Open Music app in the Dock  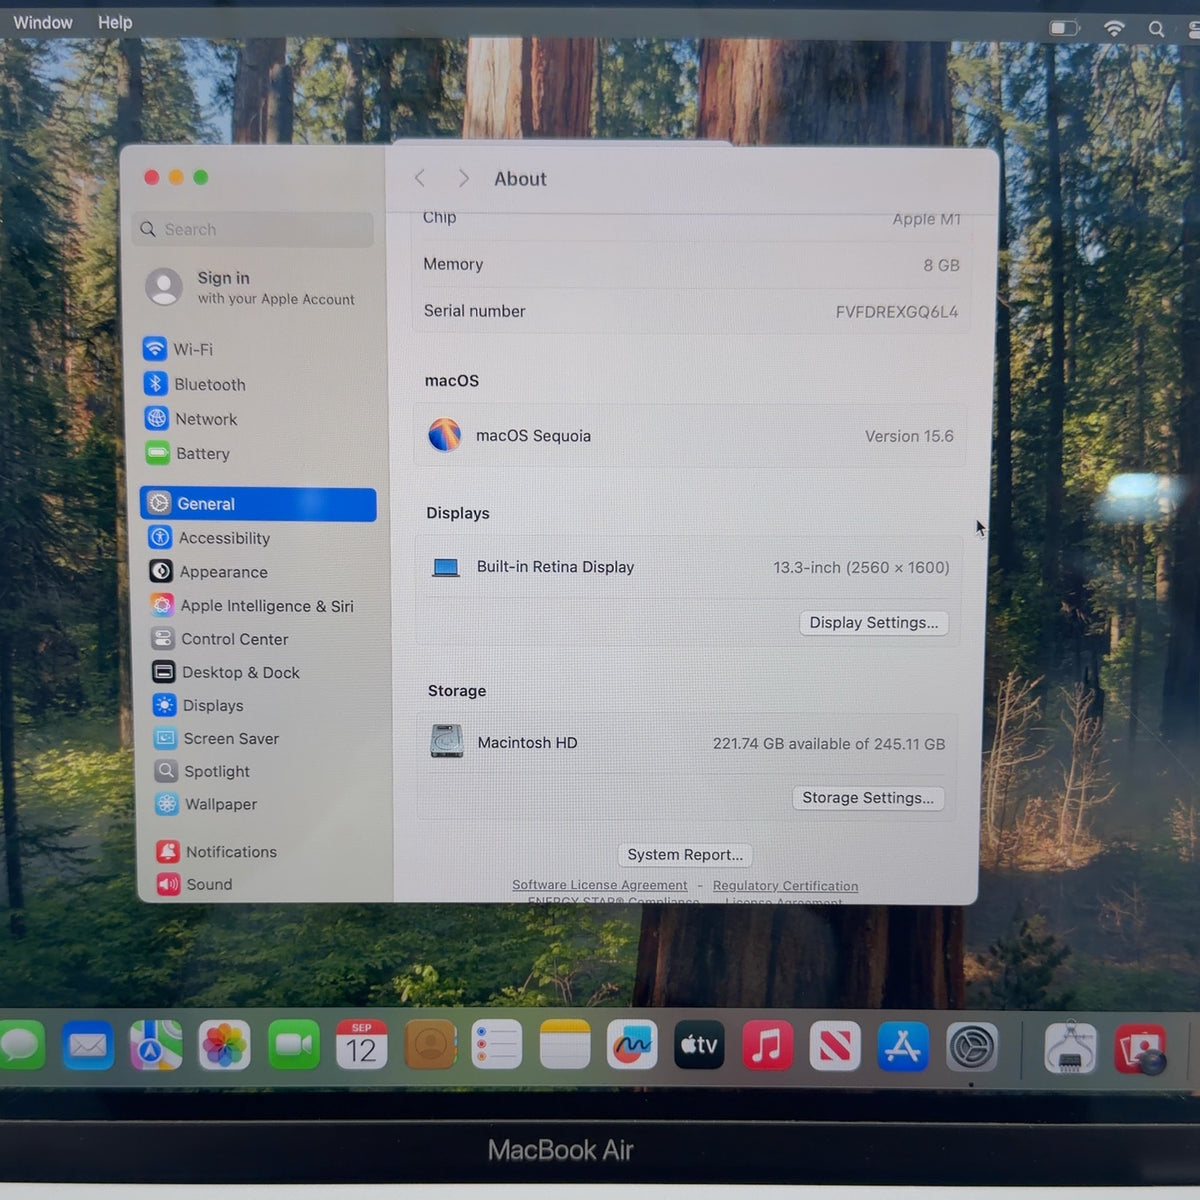click(x=767, y=1046)
